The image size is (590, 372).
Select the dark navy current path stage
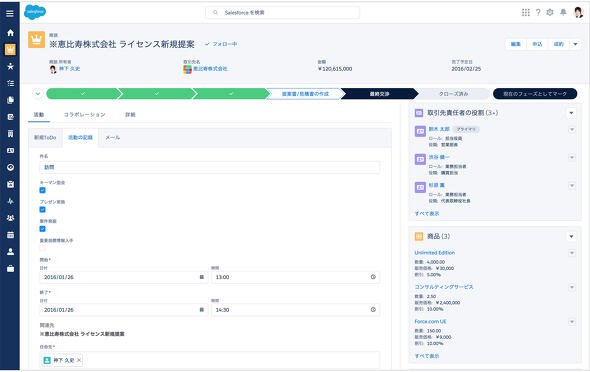(379, 94)
